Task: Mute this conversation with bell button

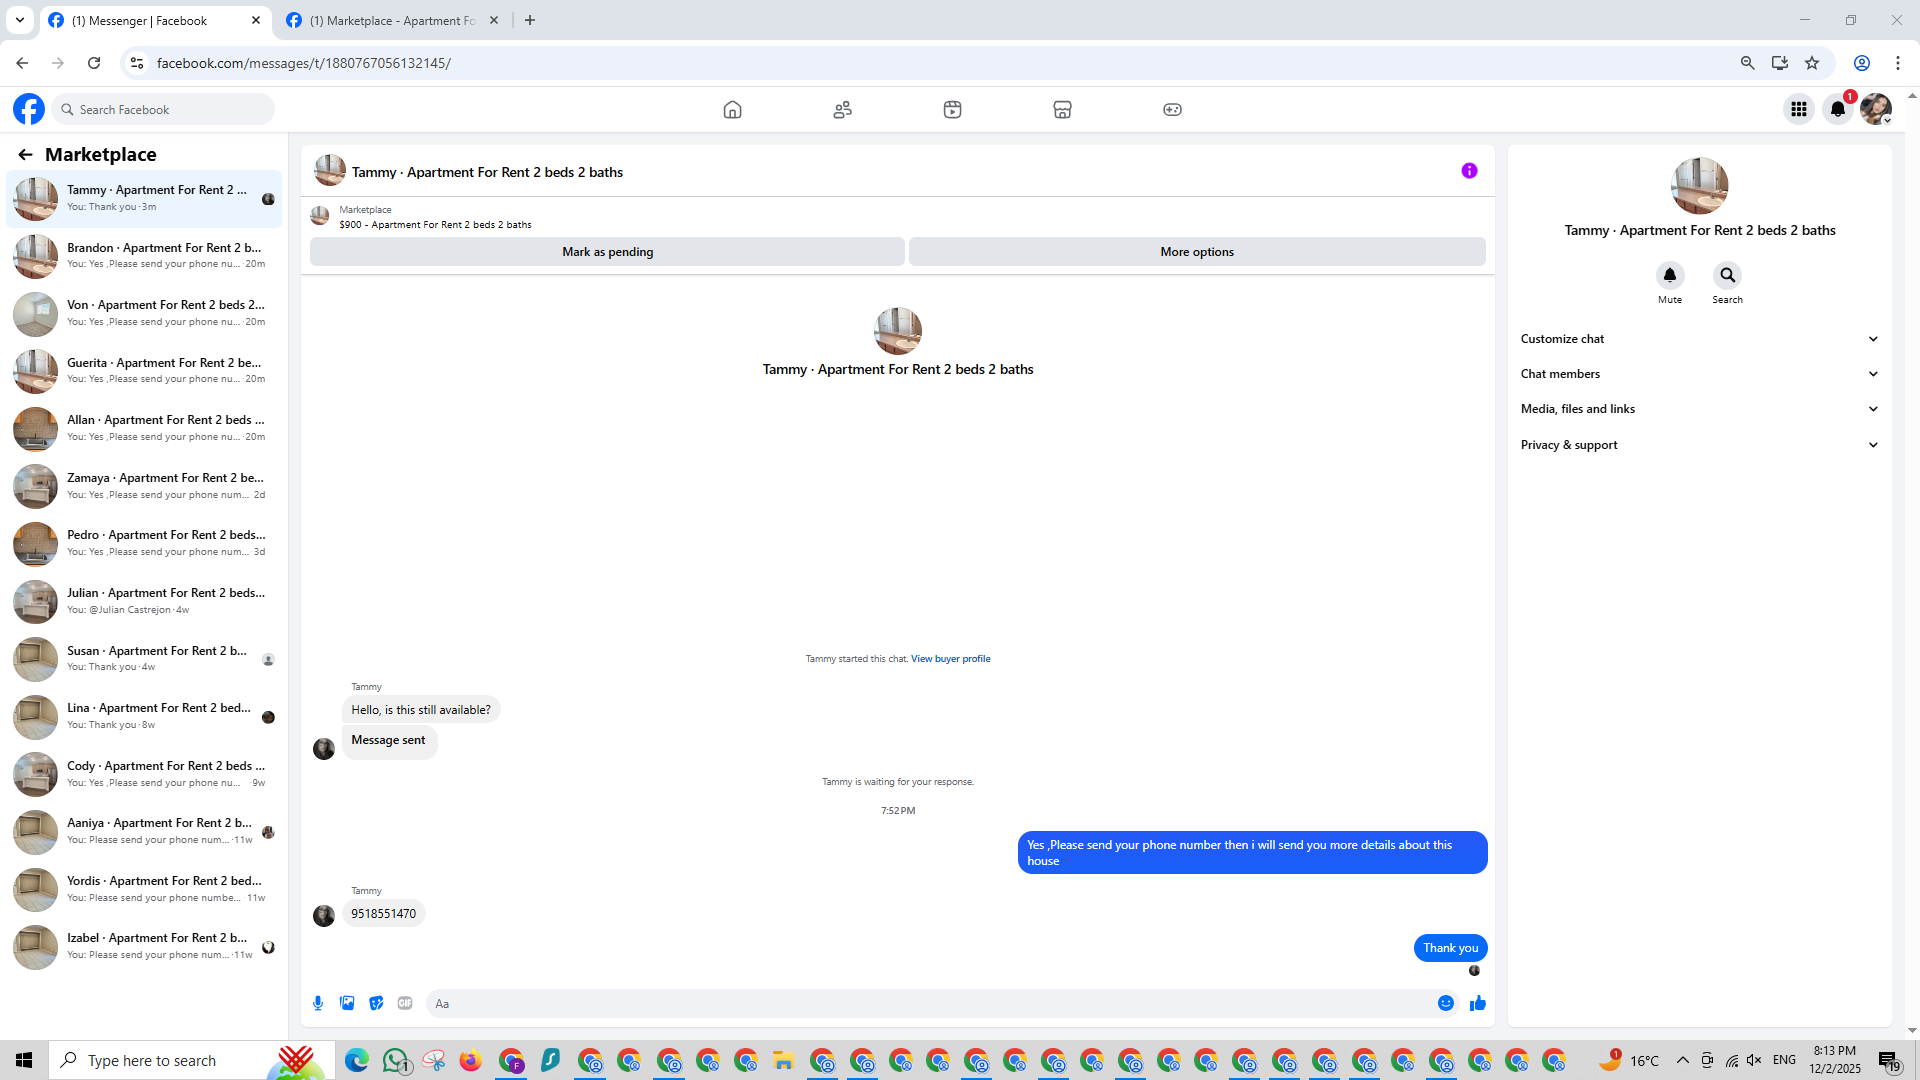Action: [x=1669, y=275]
